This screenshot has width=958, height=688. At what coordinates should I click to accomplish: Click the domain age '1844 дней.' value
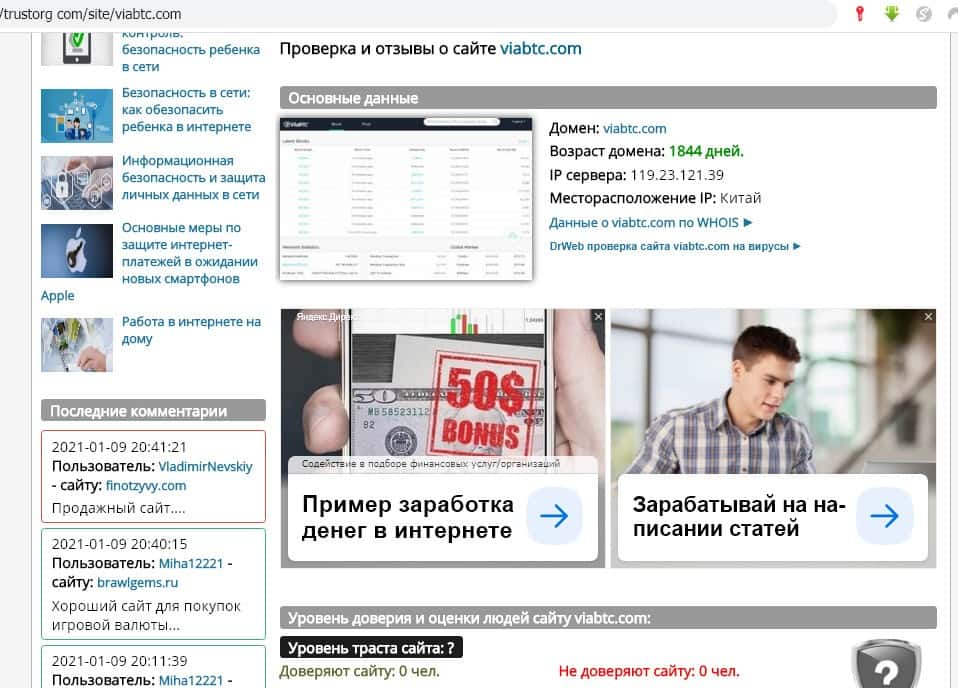[x=706, y=152]
